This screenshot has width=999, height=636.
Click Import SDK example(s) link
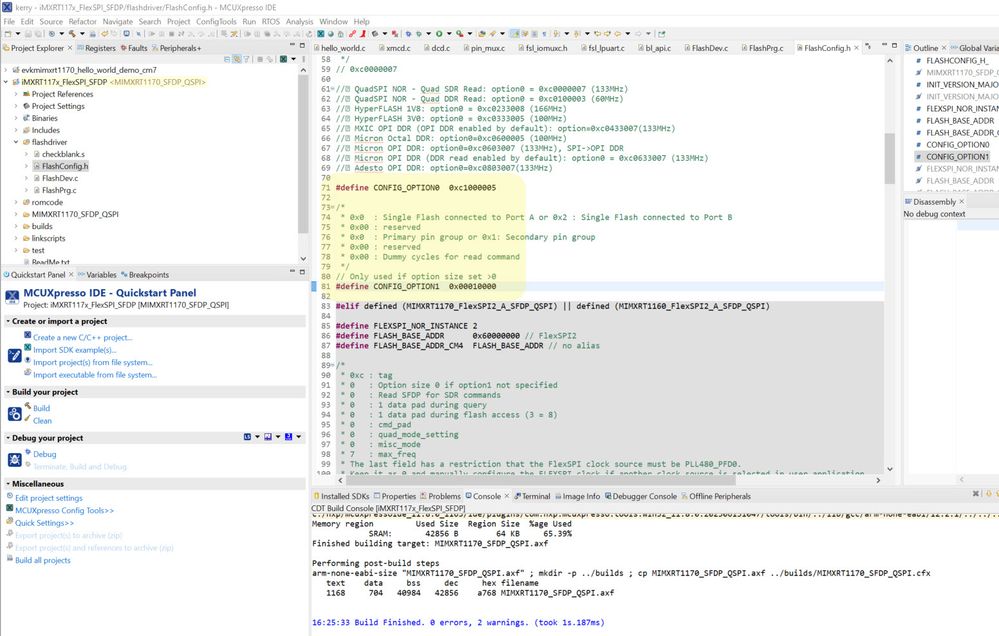[x=75, y=350]
